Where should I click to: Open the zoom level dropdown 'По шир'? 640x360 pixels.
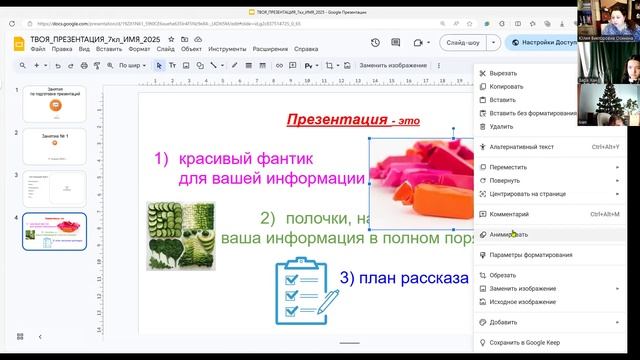point(132,65)
